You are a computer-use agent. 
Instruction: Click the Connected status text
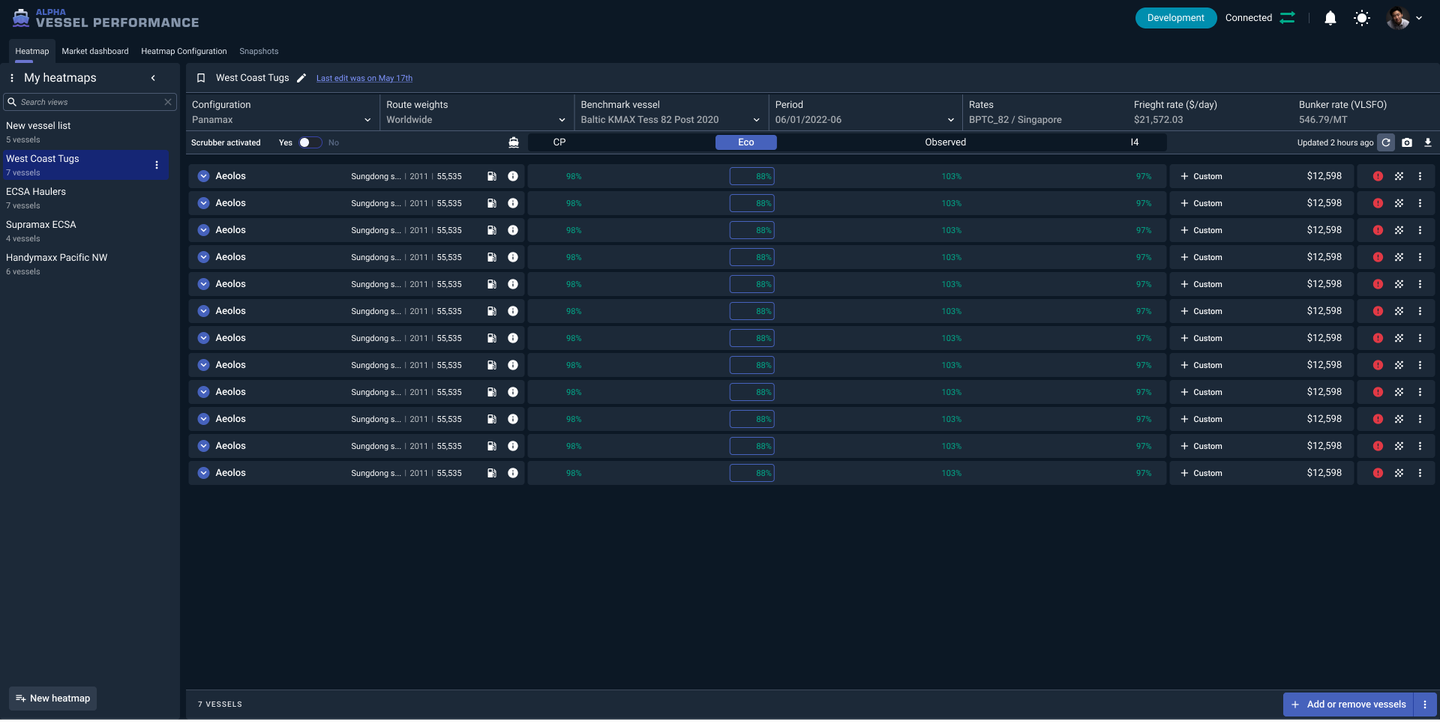[x=1249, y=18]
